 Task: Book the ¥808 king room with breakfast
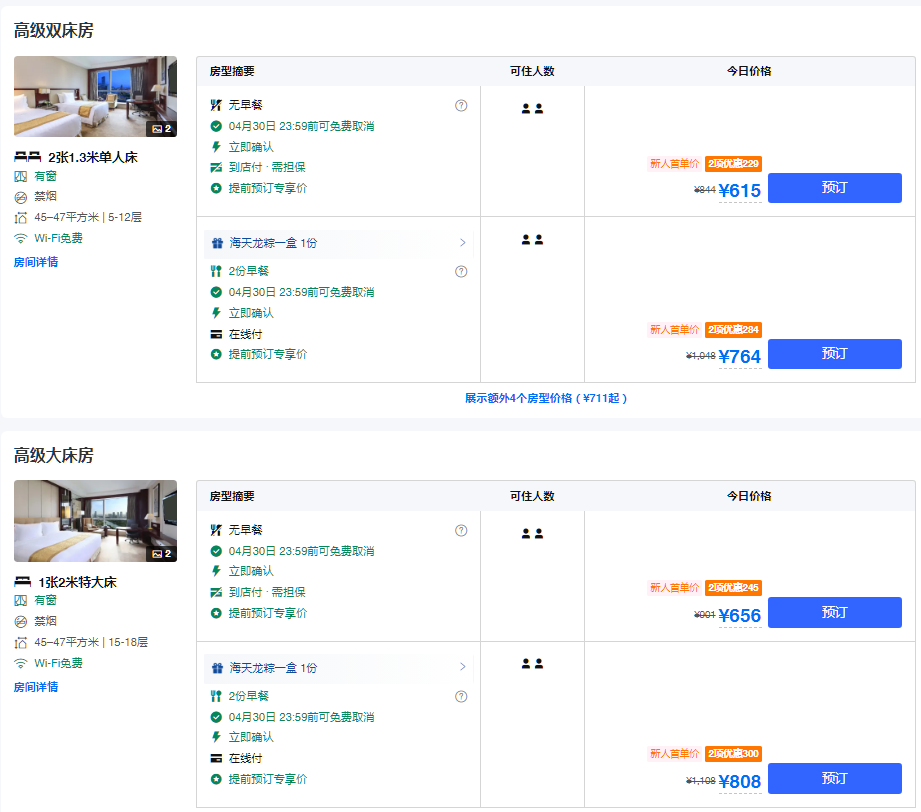coord(834,779)
